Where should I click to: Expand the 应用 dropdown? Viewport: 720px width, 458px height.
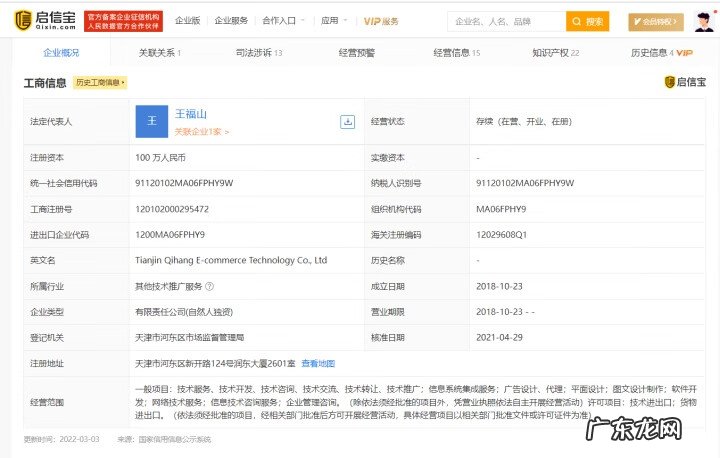click(334, 21)
